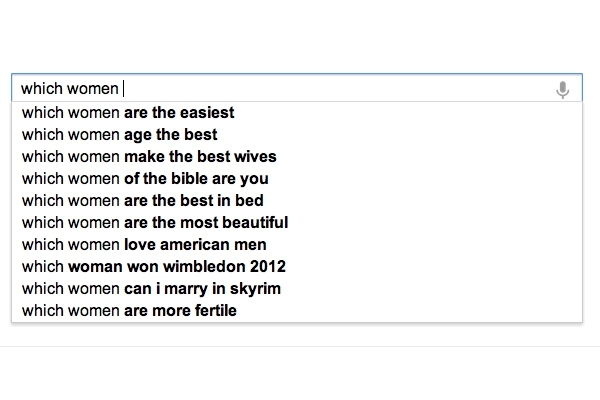The width and height of the screenshot is (600, 400).
Task: Pick 'which women make the best wives'
Action: (297, 157)
